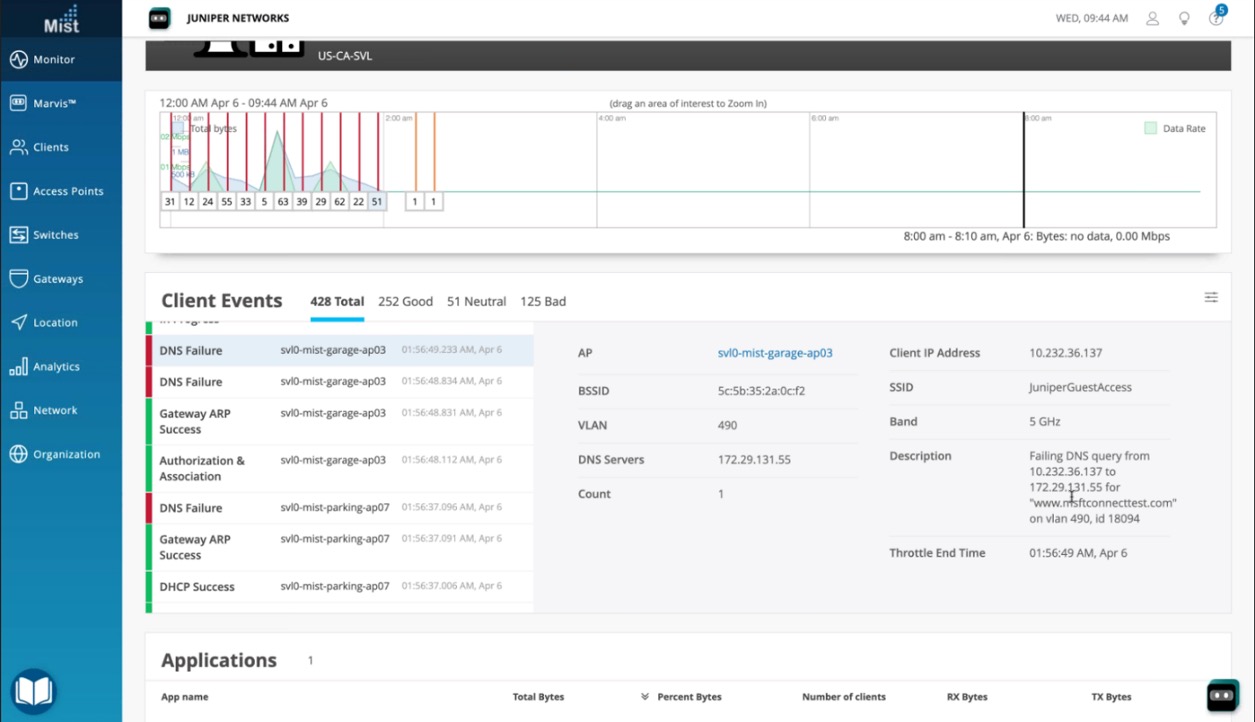This screenshot has width=1255, height=722.
Task: Click the help icon with notification badge
Action: point(1216,18)
